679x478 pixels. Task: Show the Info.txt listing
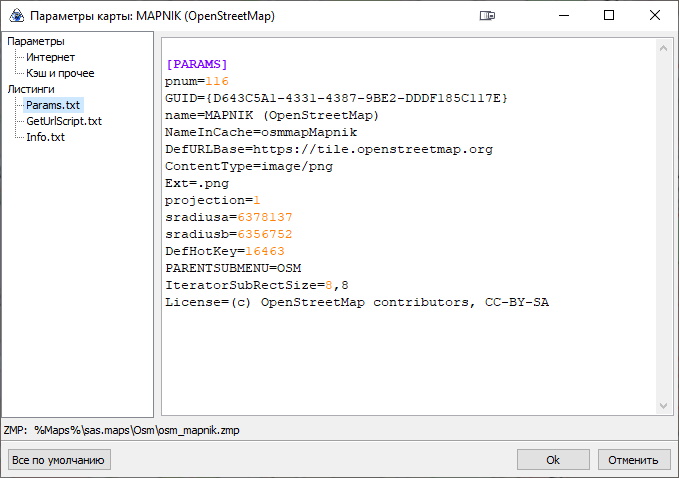45,137
